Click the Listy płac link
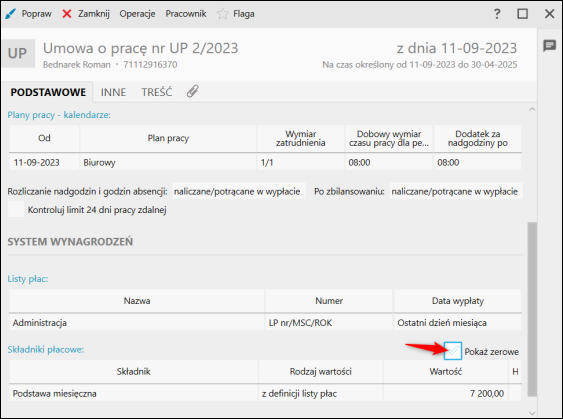This screenshot has width=563, height=419. click(x=28, y=279)
